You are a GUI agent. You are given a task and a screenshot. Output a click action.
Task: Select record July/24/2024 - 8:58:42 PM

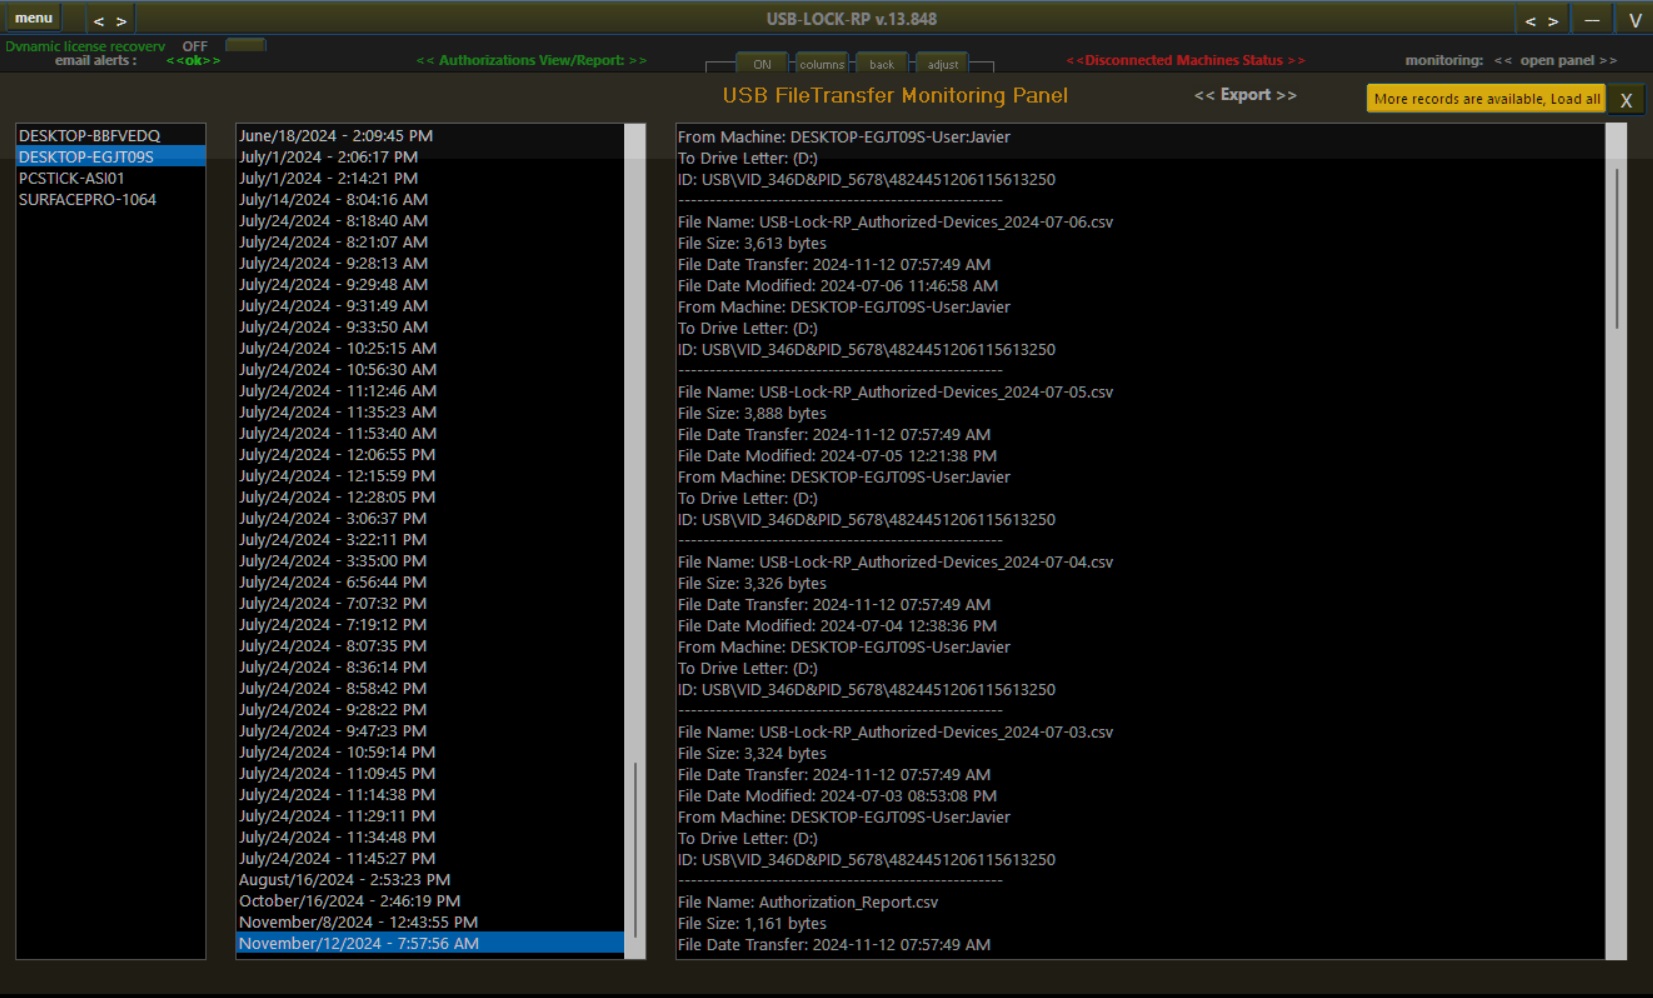[x=430, y=688]
